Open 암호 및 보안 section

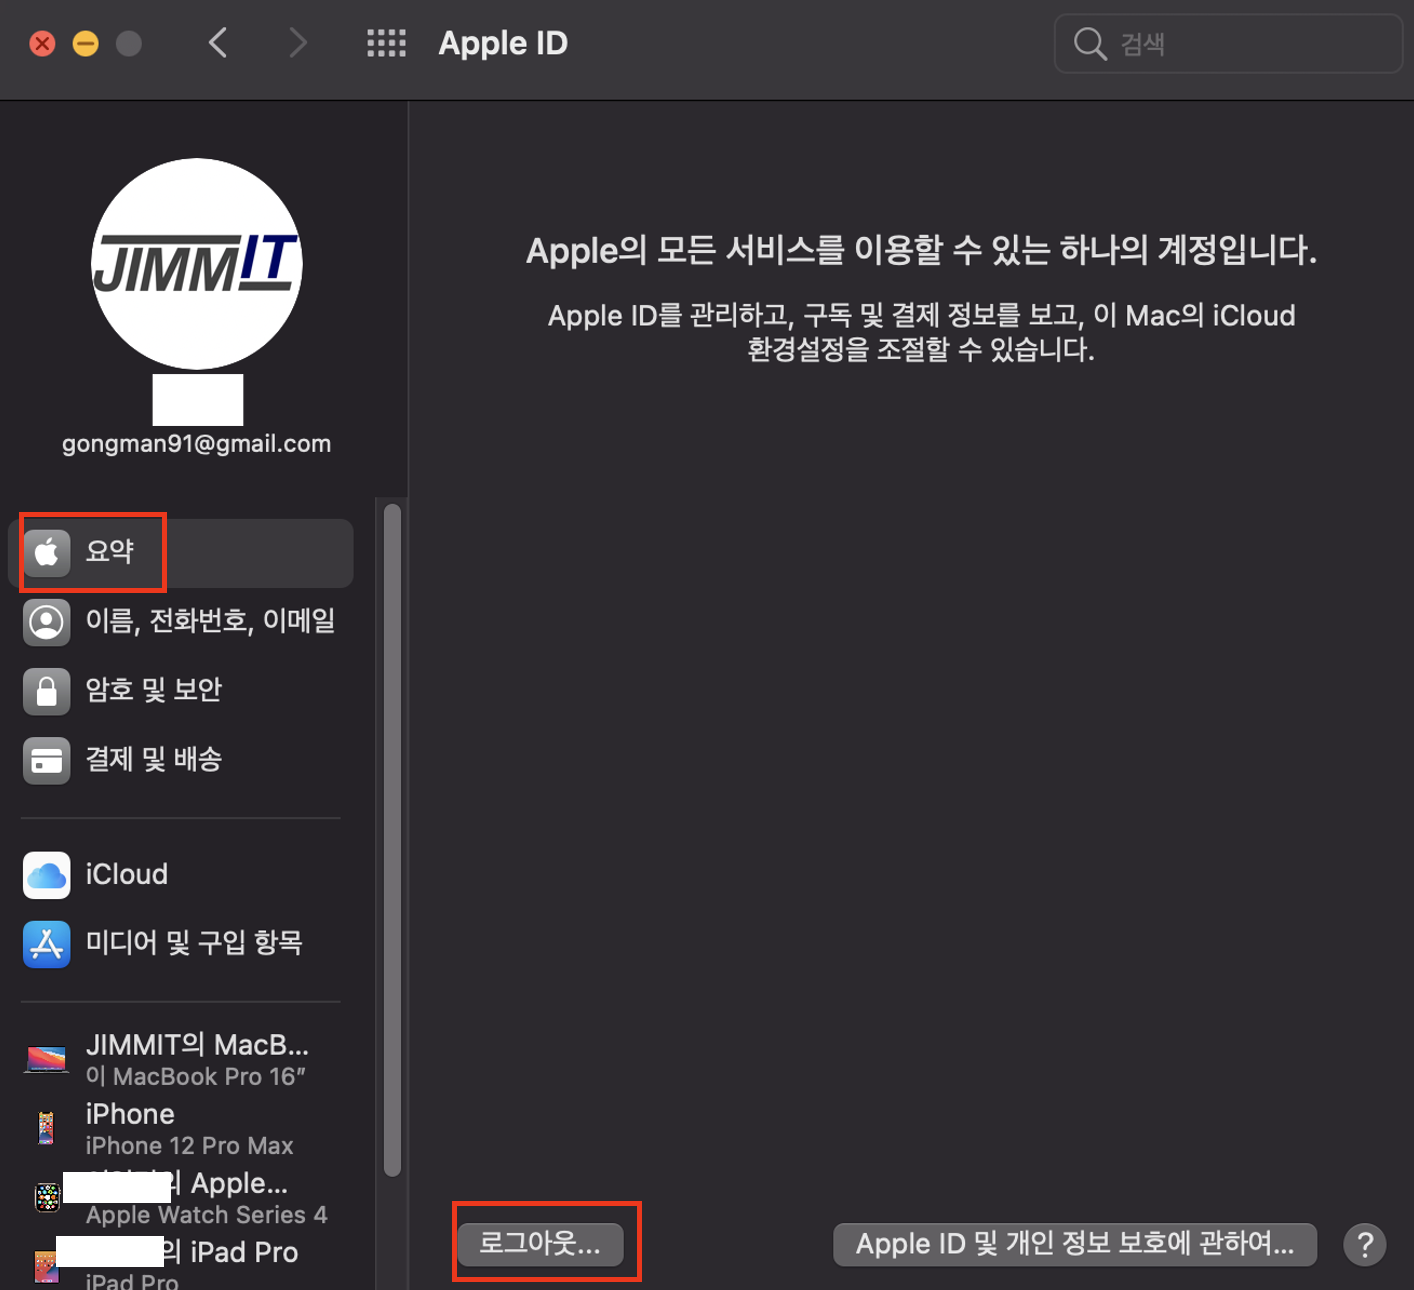[x=182, y=691]
